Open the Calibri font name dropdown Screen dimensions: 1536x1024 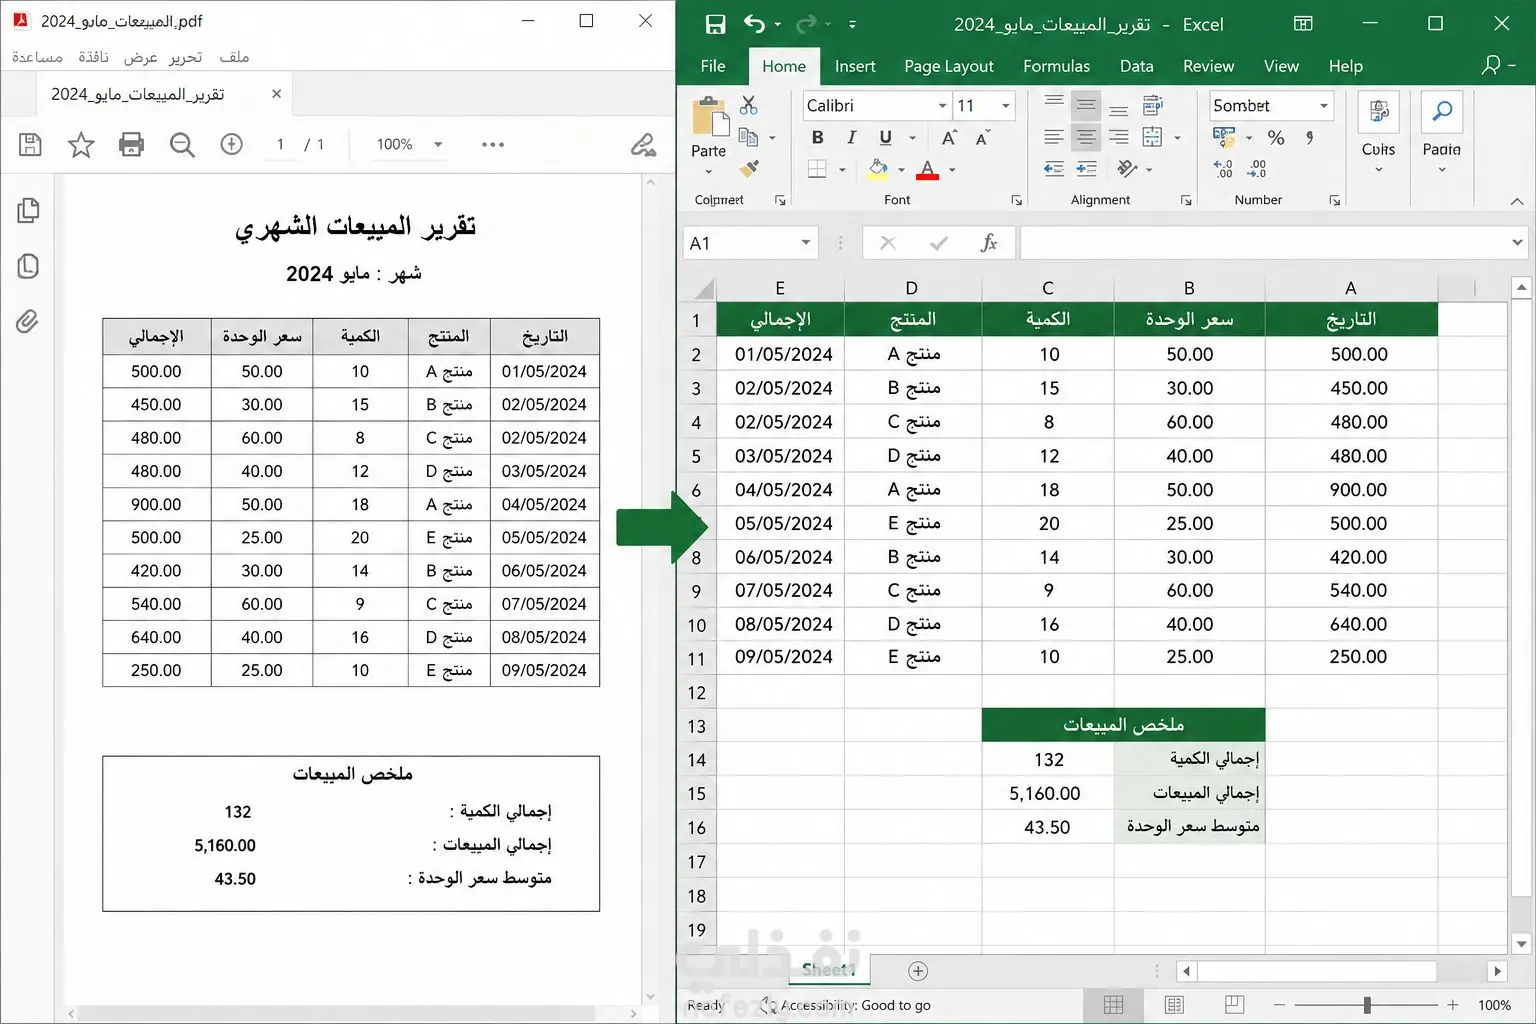[942, 105]
